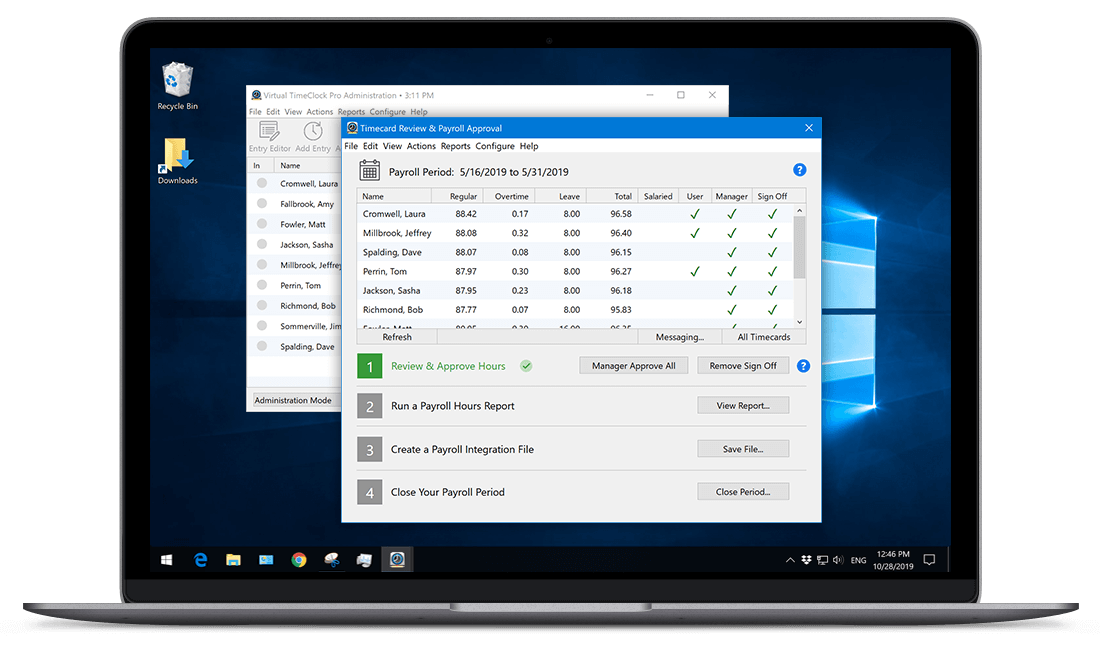Click the Remove Sign Off button

(x=743, y=366)
